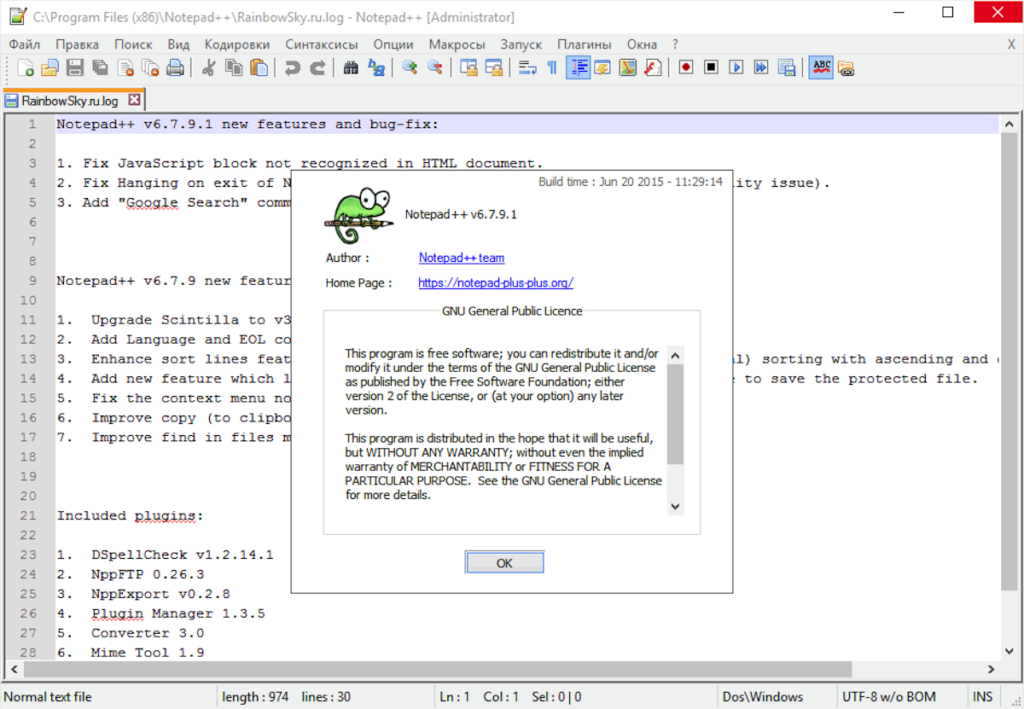Start macro recording with the red dot
The height and width of the screenshot is (709, 1024).
click(686, 68)
